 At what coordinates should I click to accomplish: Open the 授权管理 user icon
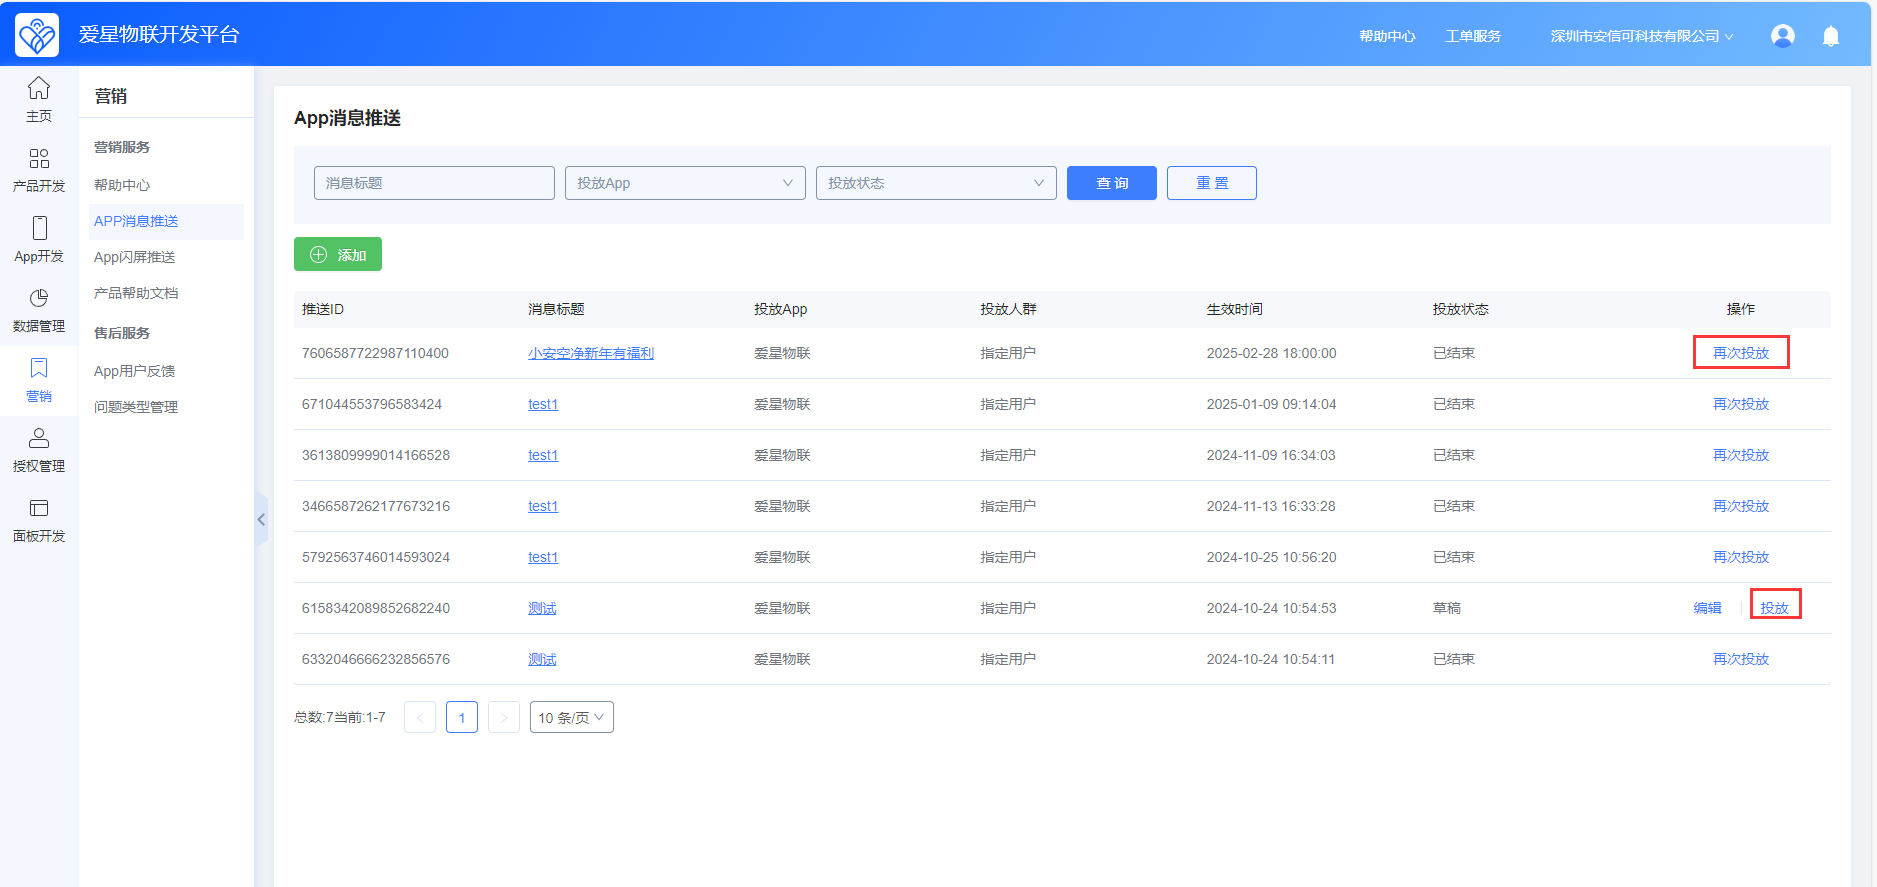pyautogui.click(x=39, y=438)
